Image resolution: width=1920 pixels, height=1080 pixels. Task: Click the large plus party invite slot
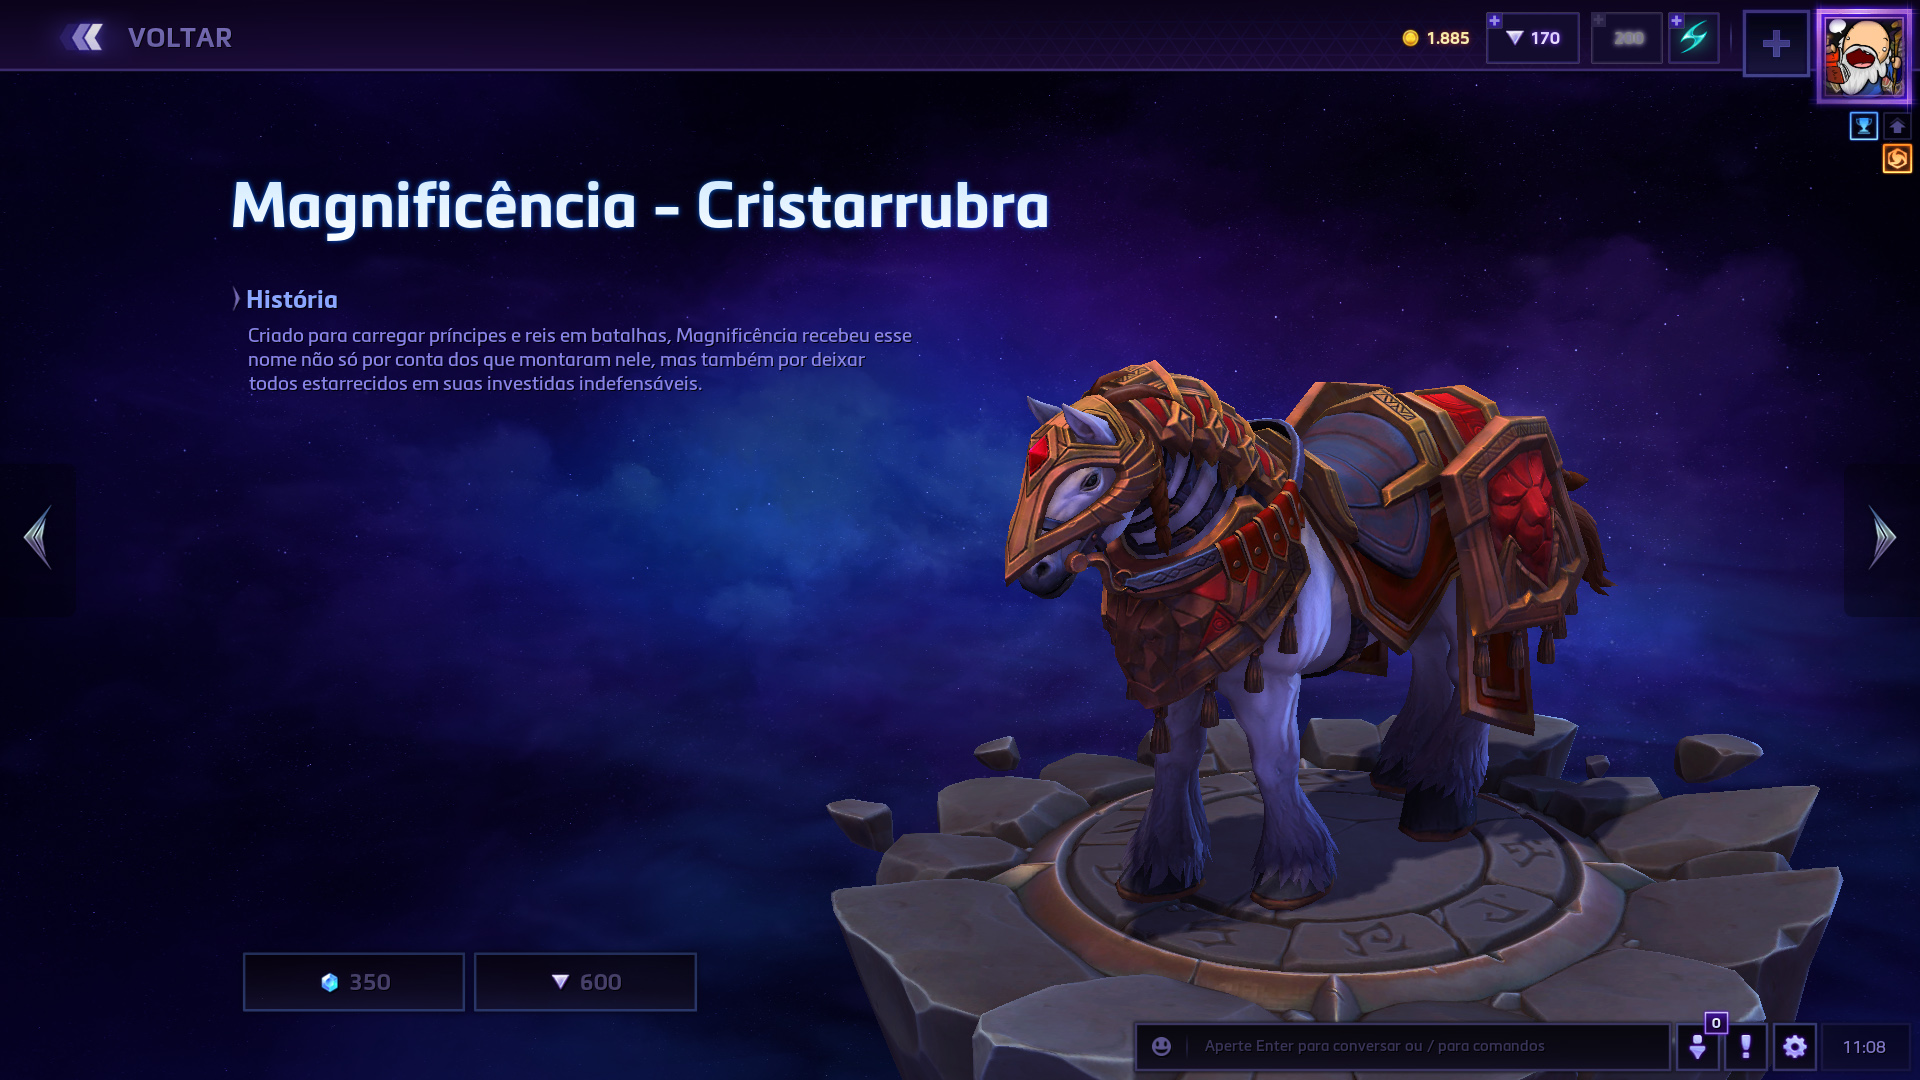tap(1776, 43)
